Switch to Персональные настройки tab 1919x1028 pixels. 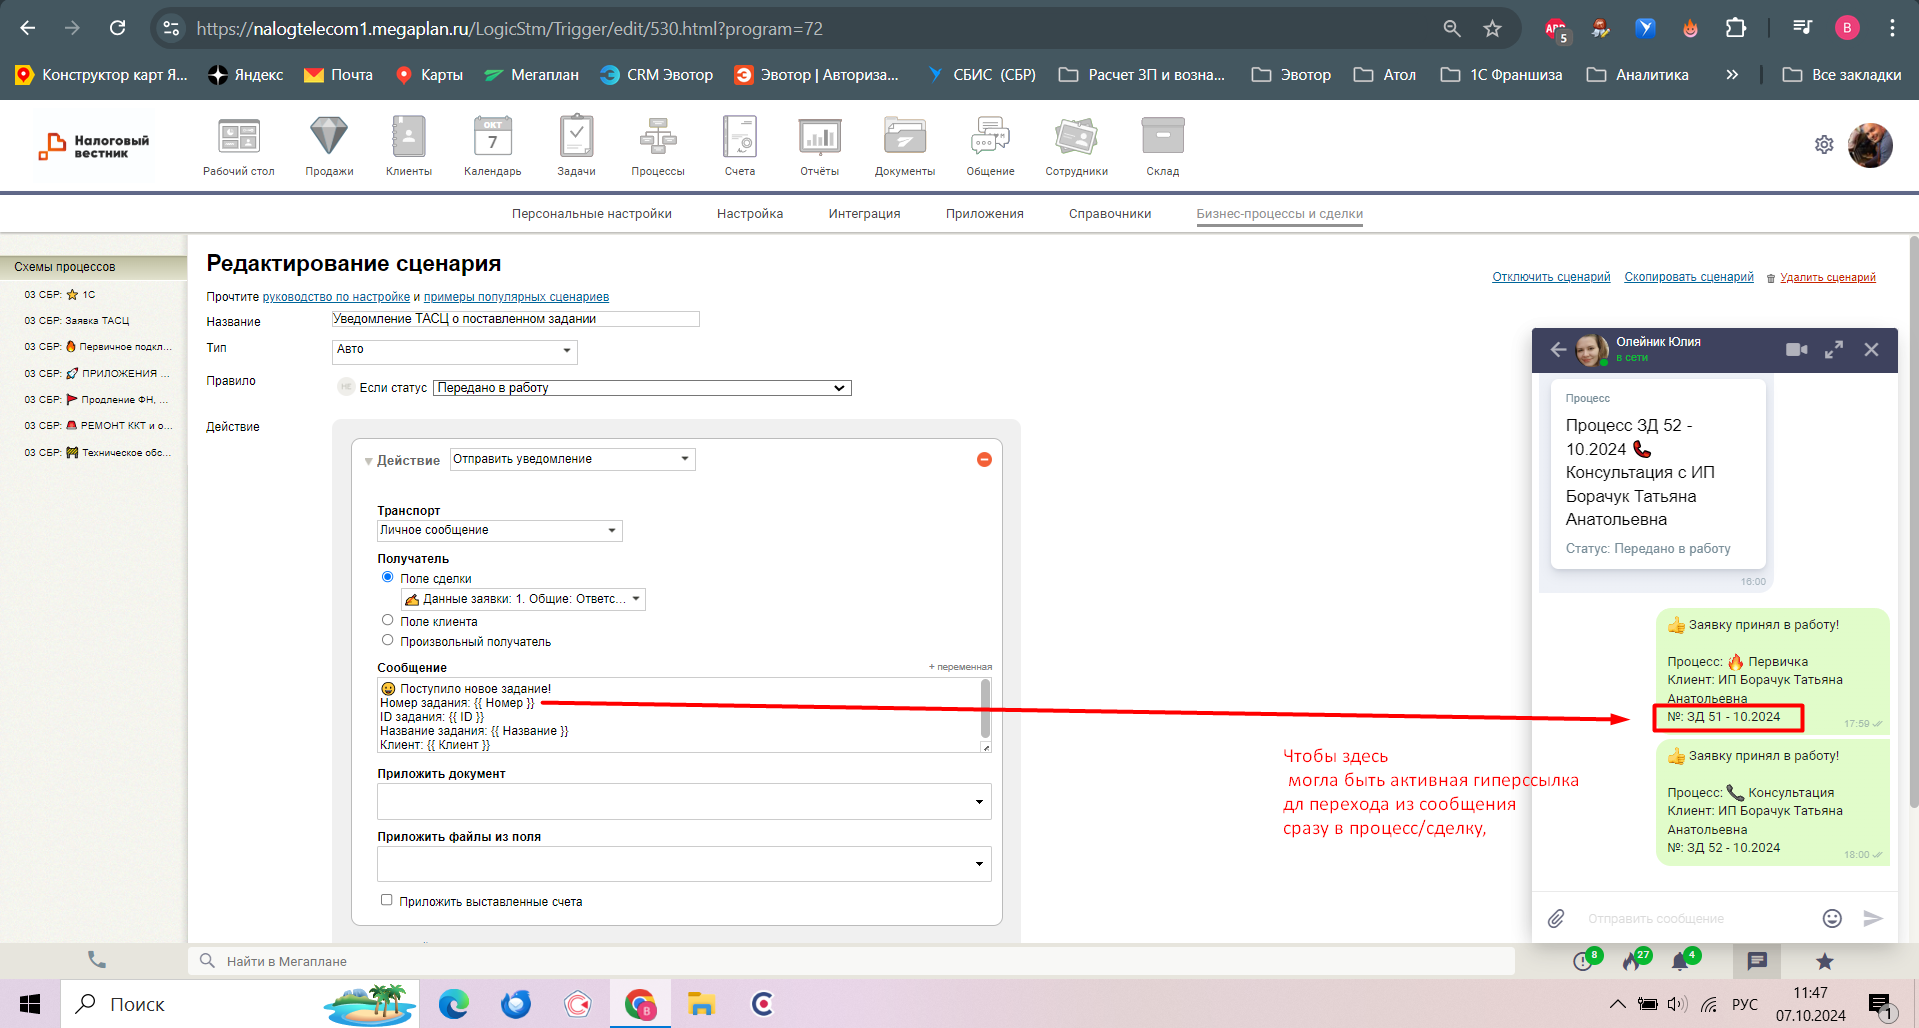pos(592,214)
